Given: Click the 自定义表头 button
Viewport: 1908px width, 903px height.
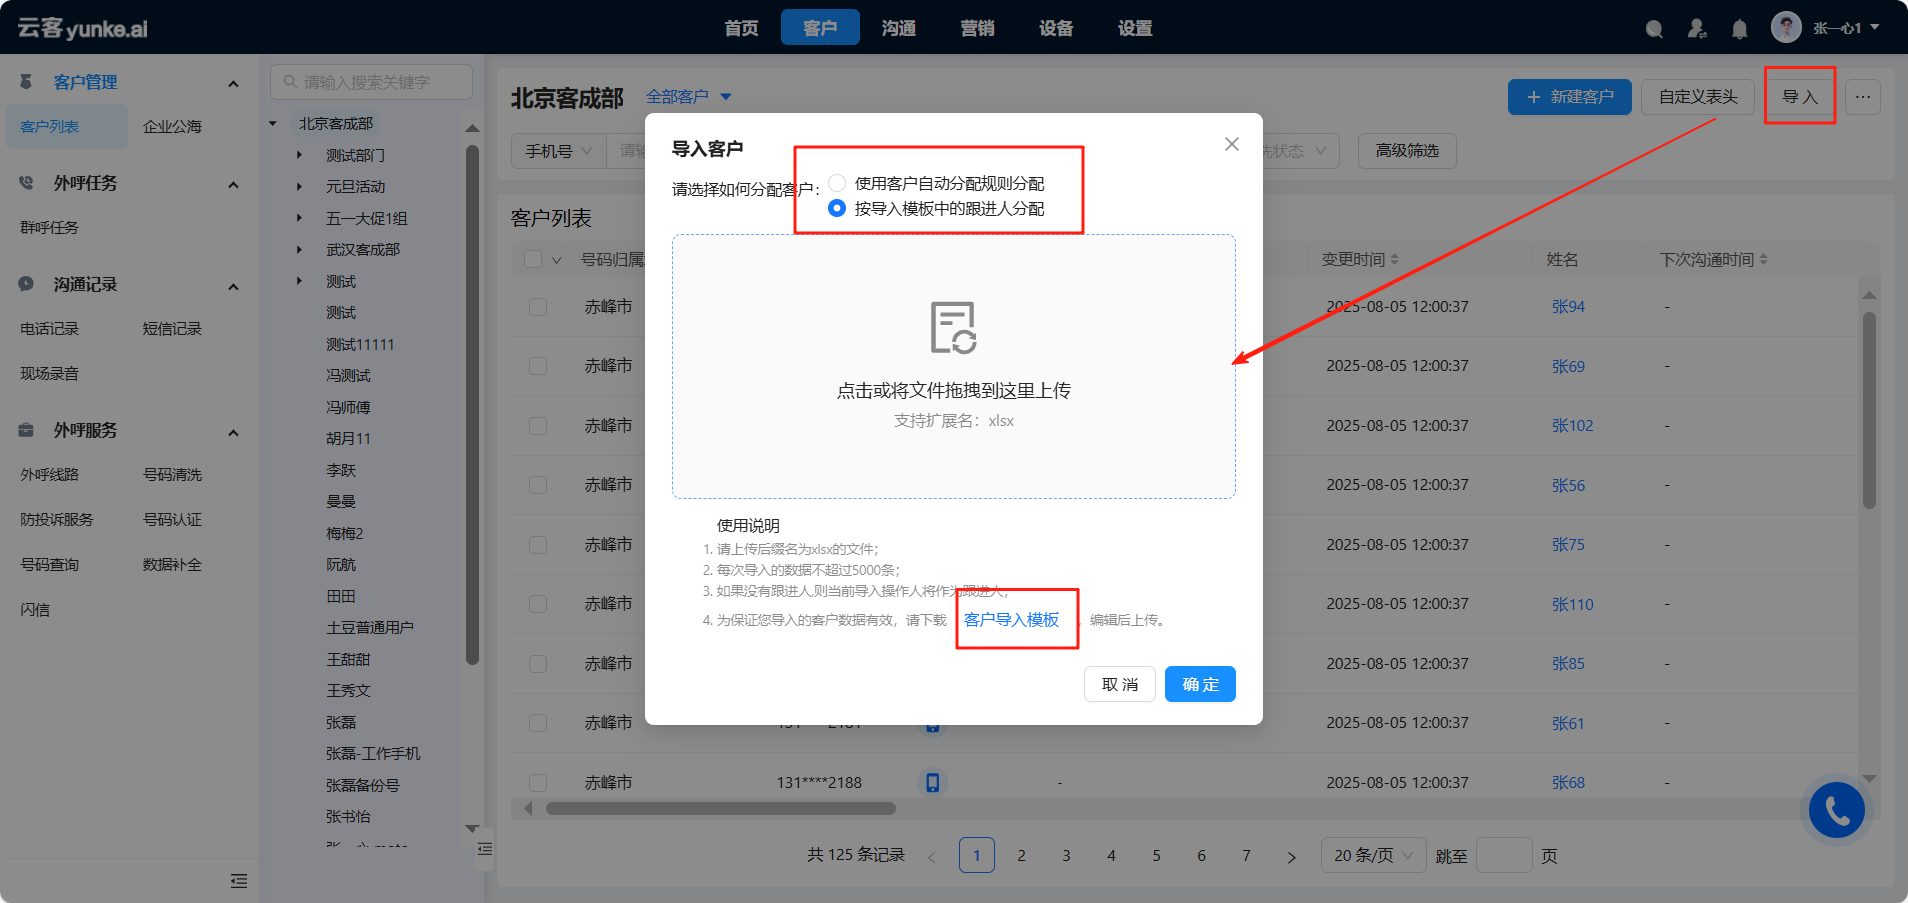Looking at the screenshot, I should (x=1698, y=97).
